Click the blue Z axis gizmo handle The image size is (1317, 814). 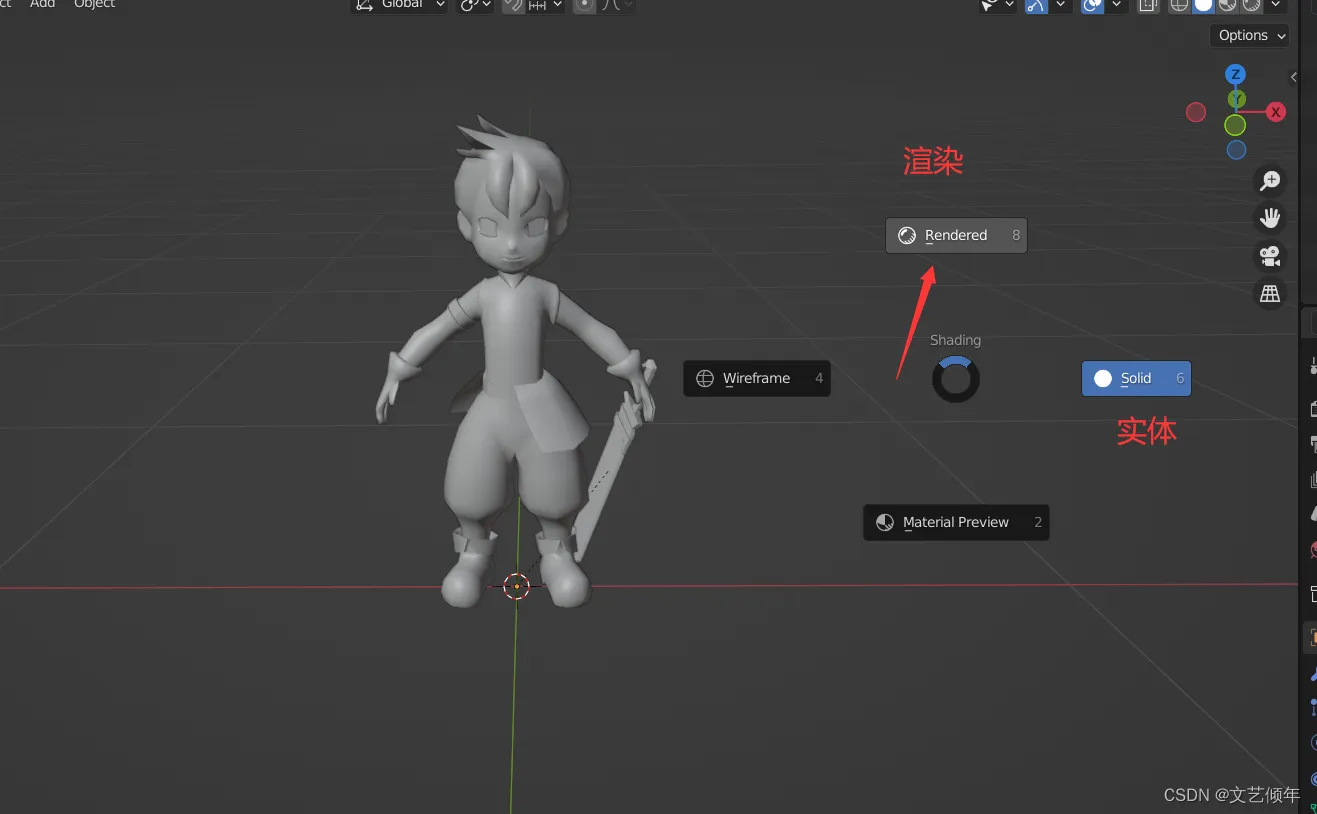[x=1236, y=75]
